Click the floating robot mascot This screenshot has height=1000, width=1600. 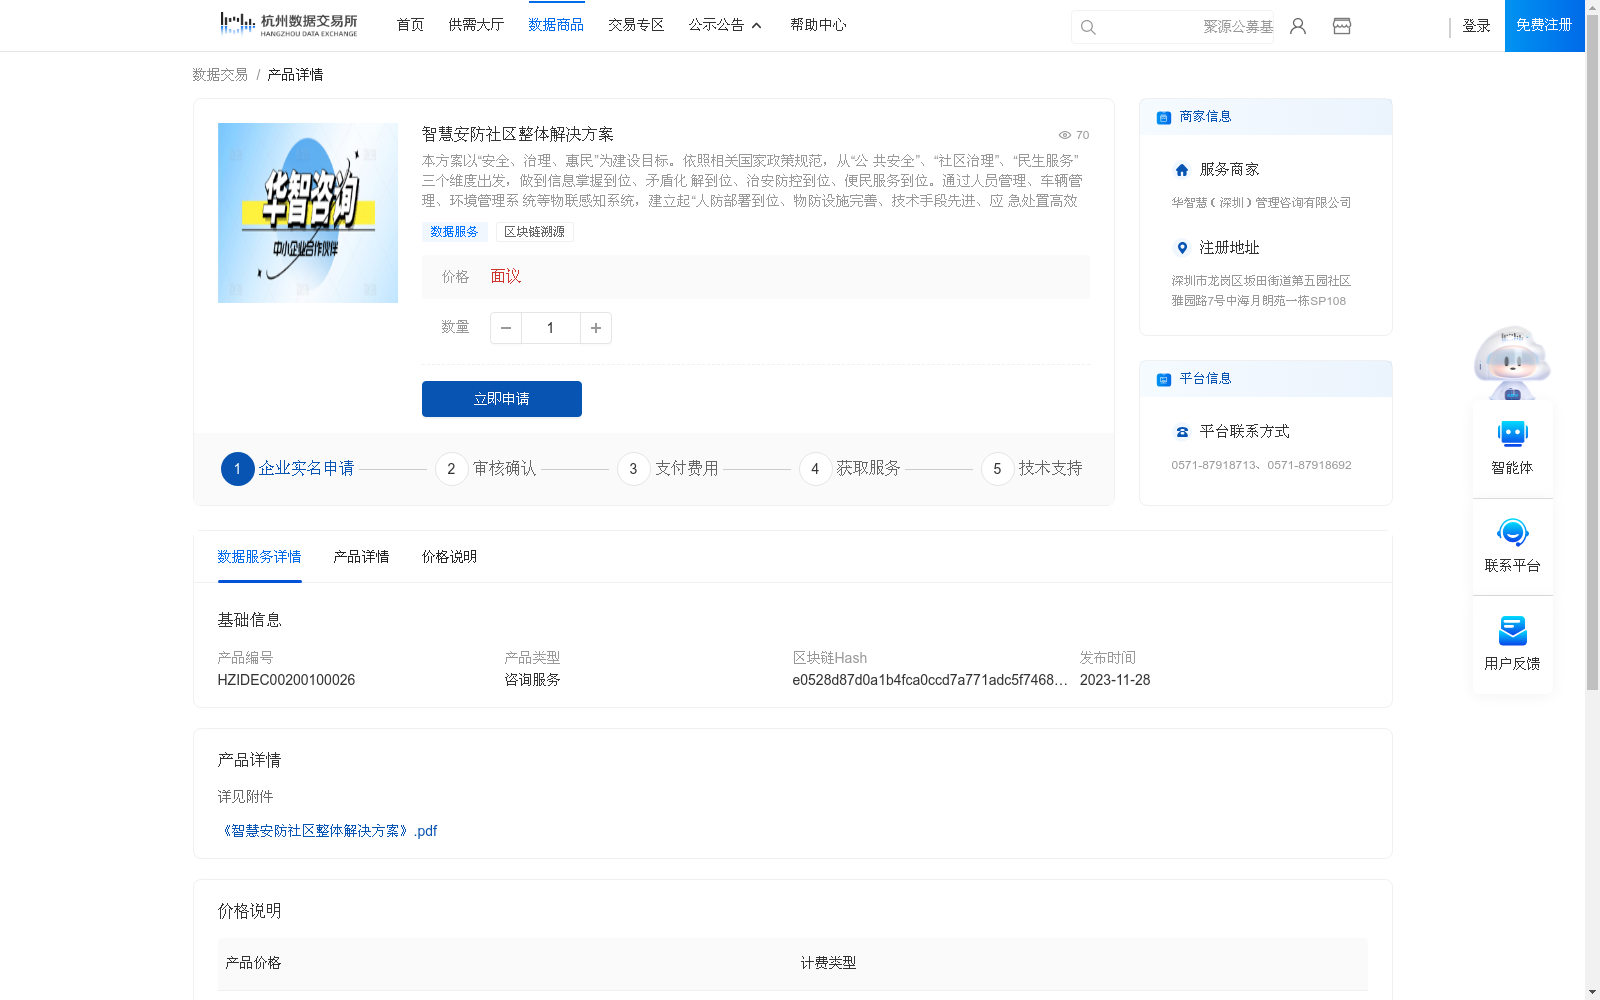tap(1512, 362)
